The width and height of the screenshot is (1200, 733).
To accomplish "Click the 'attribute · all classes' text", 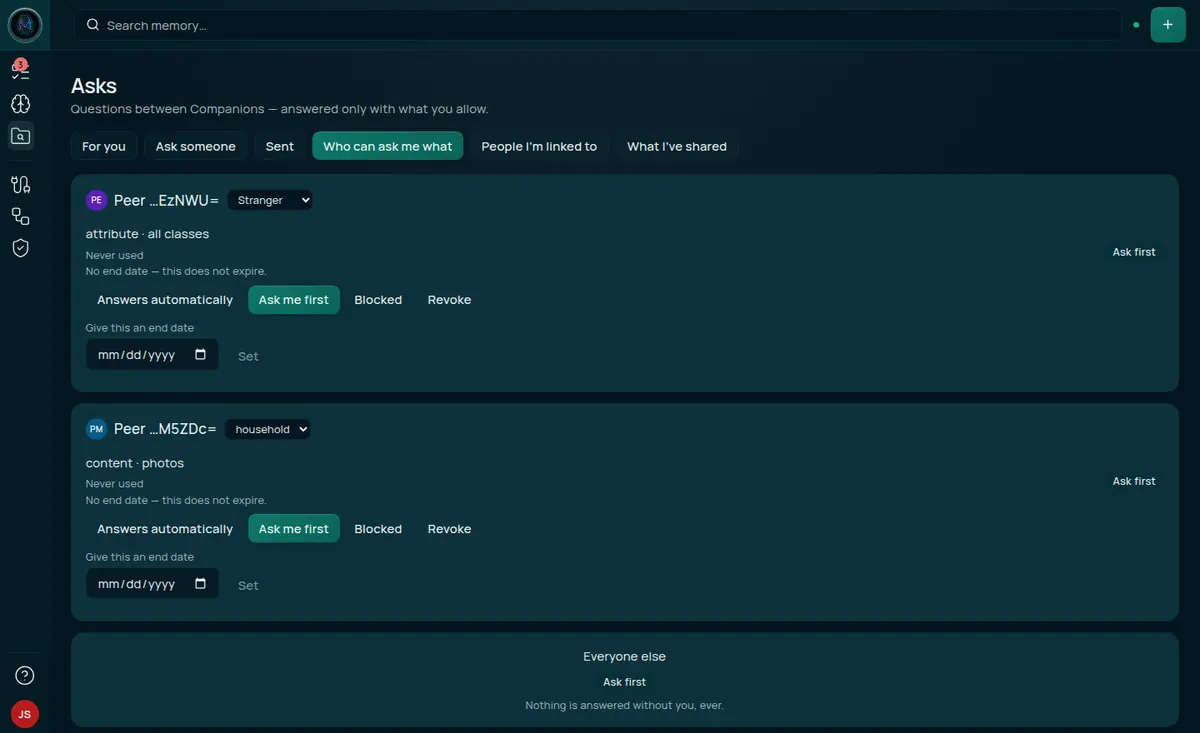I will [x=147, y=234].
